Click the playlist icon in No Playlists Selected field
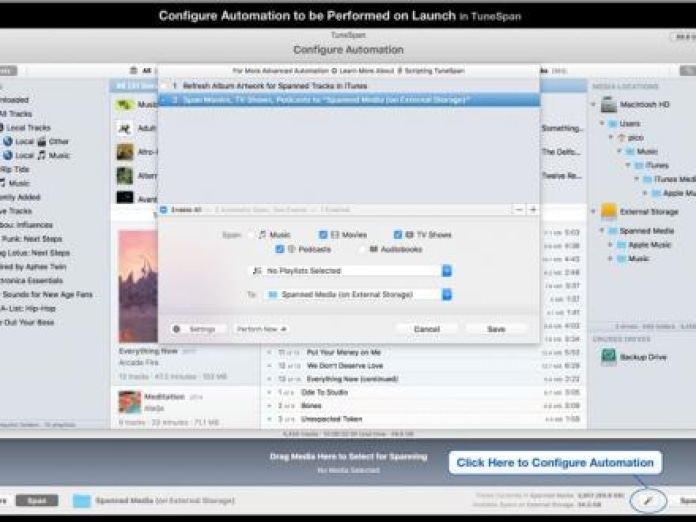 pyautogui.click(x=257, y=270)
